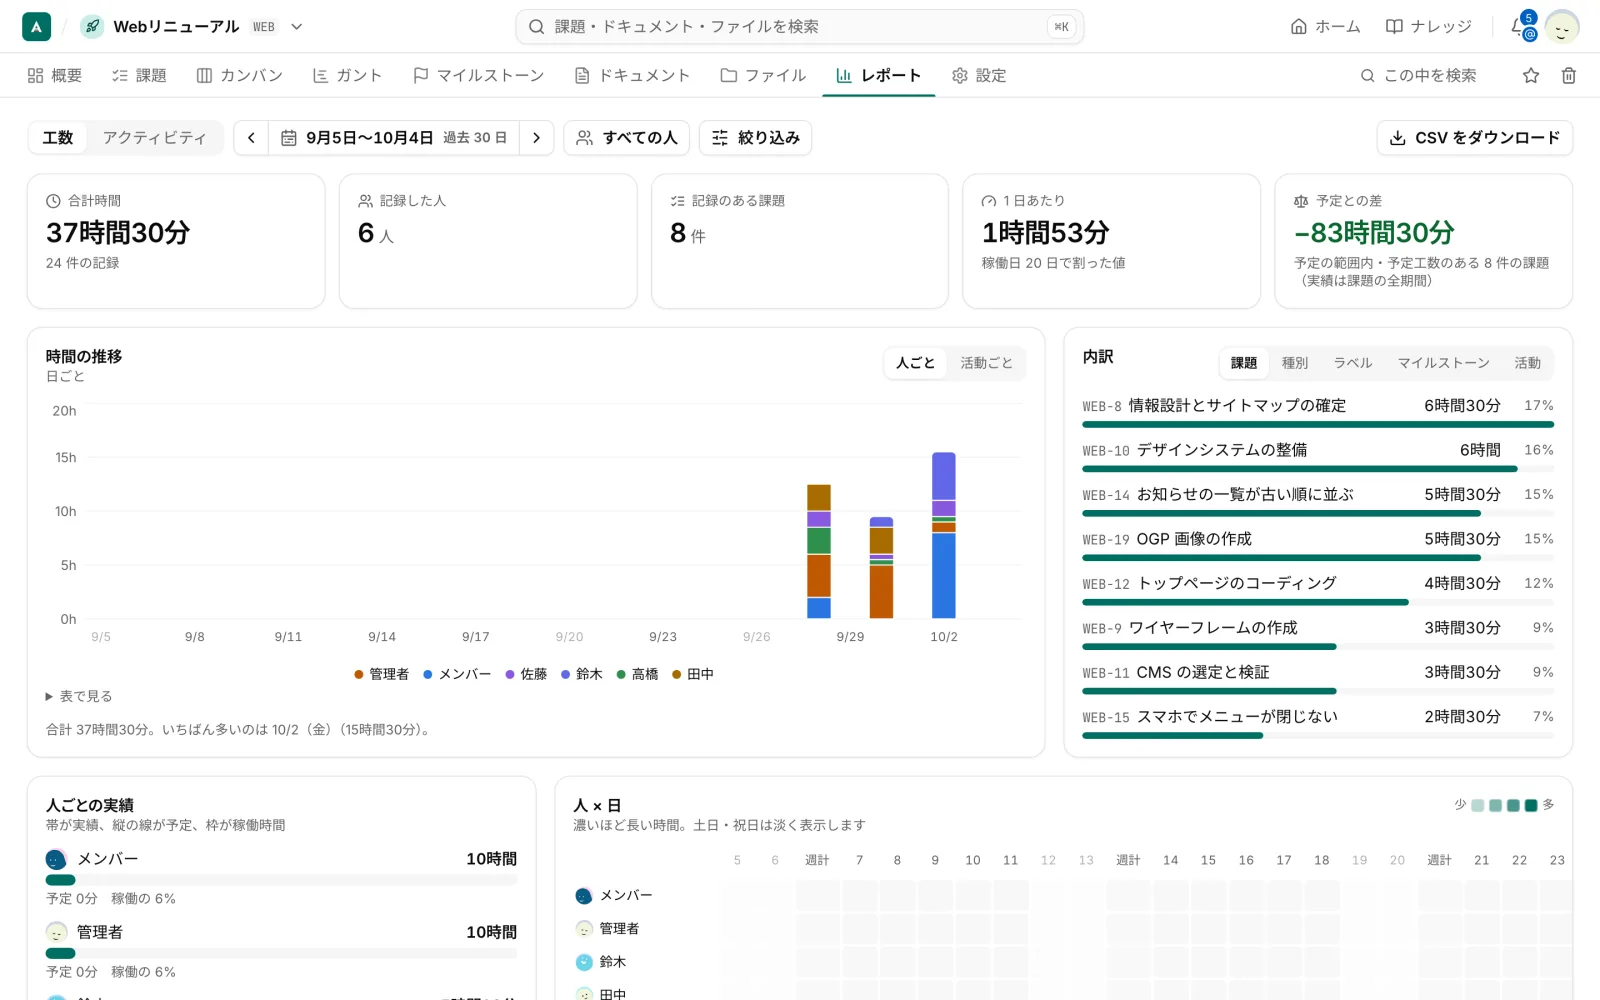The image size is (1600, 1000).
Task: Select 活動ごと chart grouping
Action: (x=986, y=363)
